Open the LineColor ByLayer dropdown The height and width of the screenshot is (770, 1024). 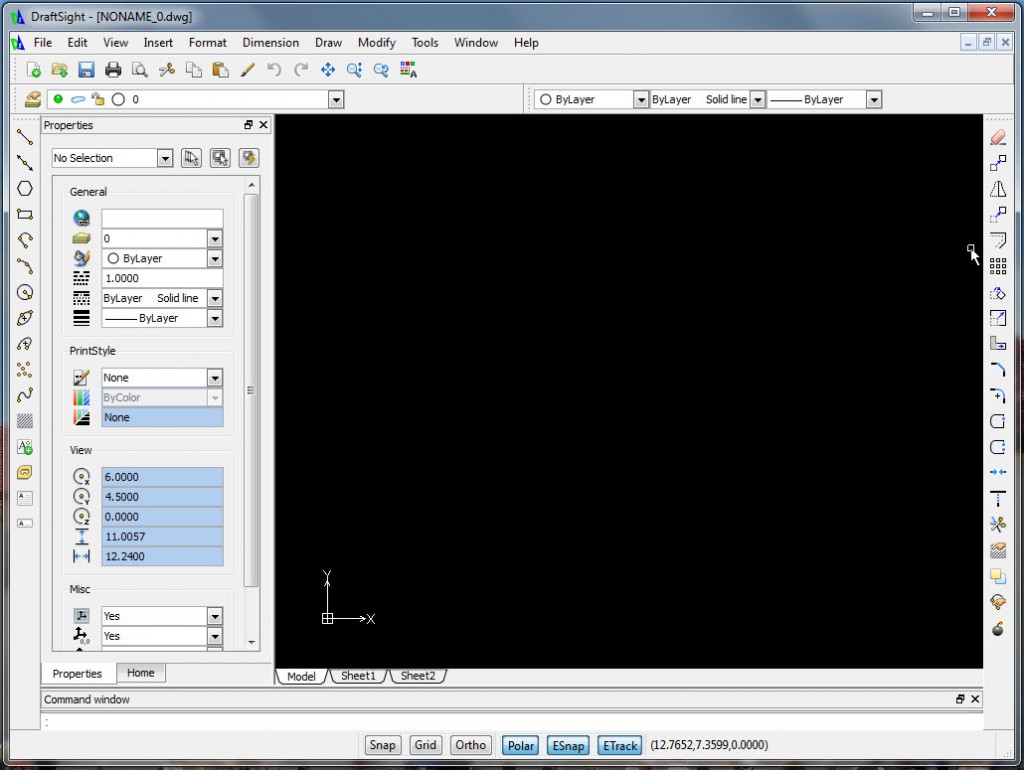tap(215, 258)
